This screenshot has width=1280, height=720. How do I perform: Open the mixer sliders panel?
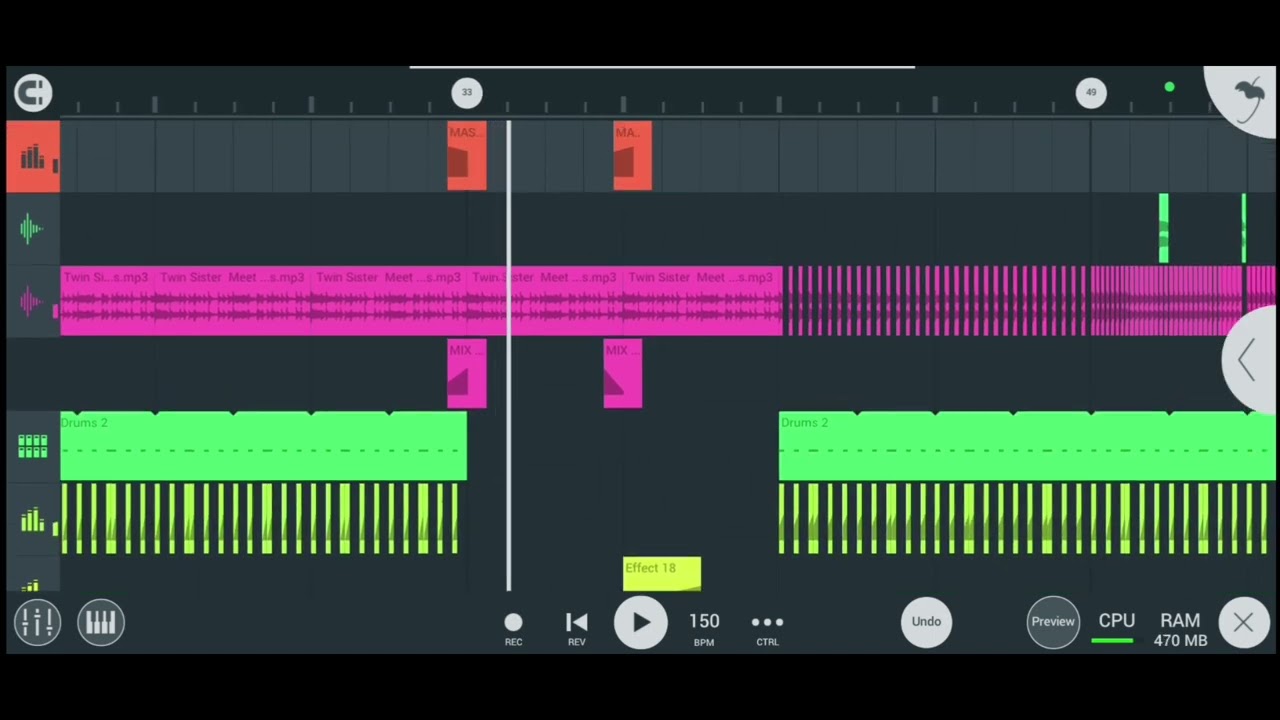(x=38, y=622)
